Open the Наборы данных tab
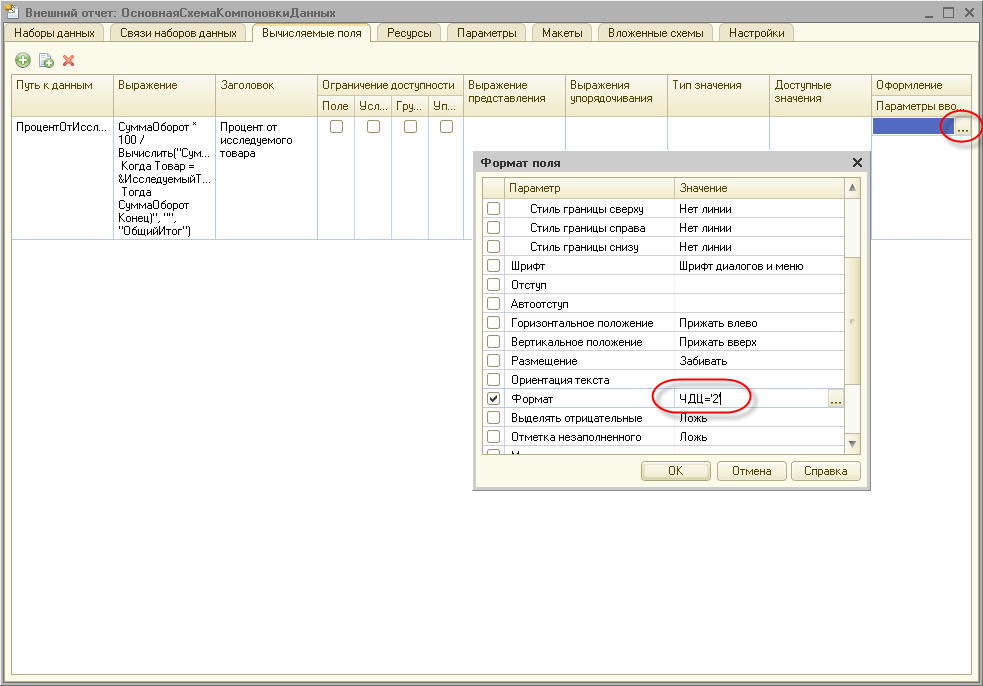 (54, 33)
